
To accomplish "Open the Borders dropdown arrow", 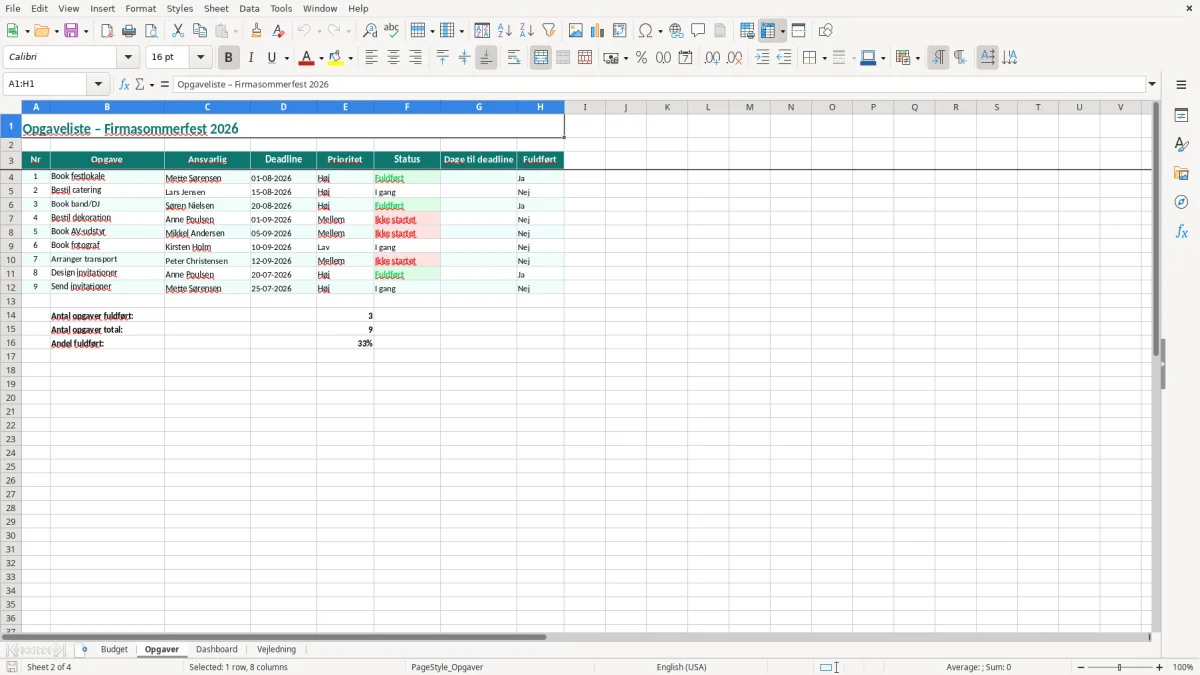I will (x=823, y=58).
